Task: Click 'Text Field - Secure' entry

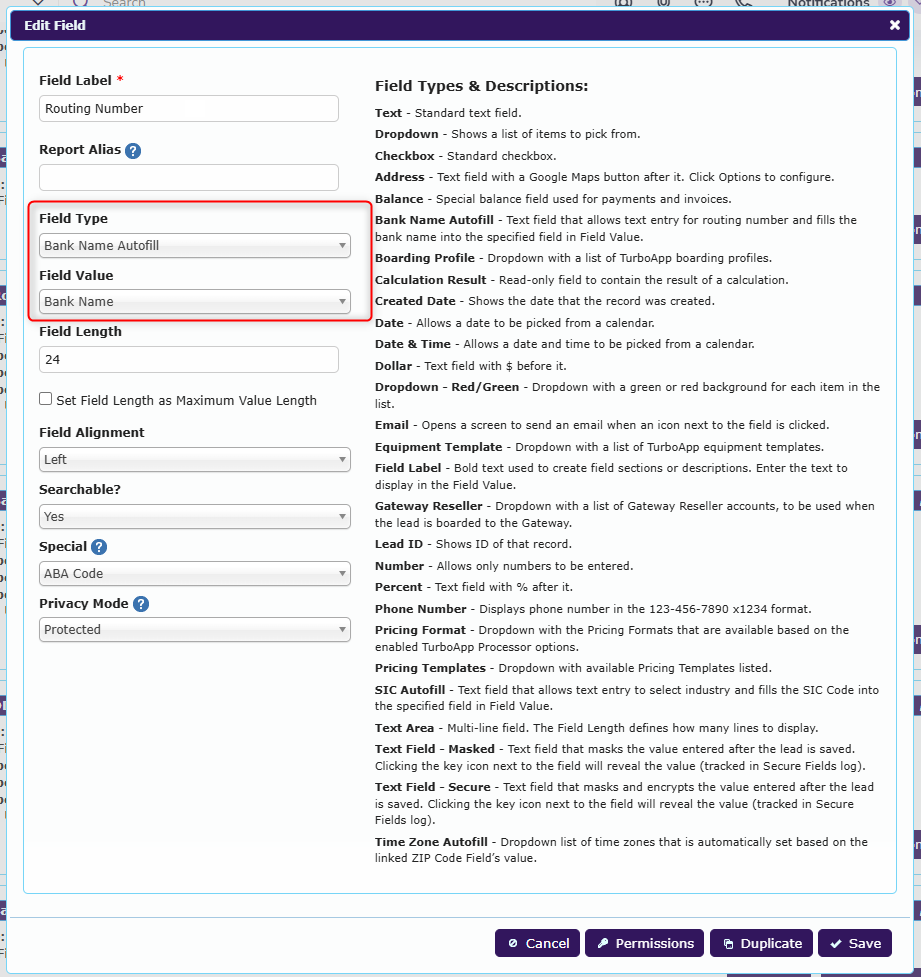Action: coord(624,804)
